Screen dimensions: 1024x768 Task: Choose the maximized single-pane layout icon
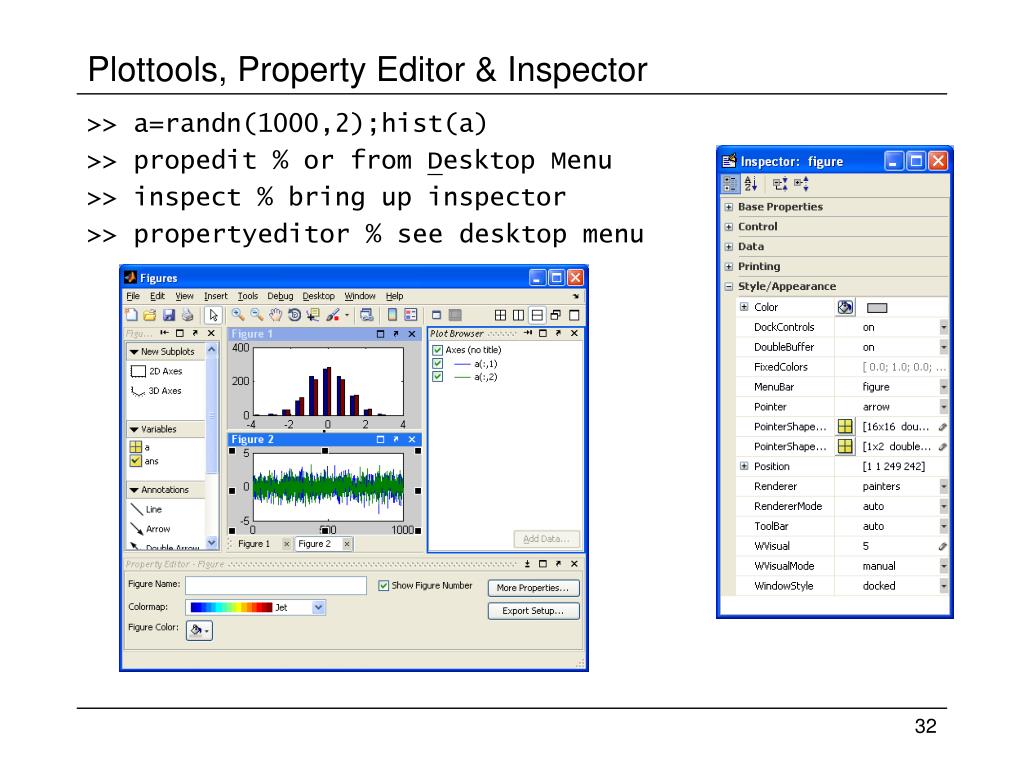coord(574,315)
